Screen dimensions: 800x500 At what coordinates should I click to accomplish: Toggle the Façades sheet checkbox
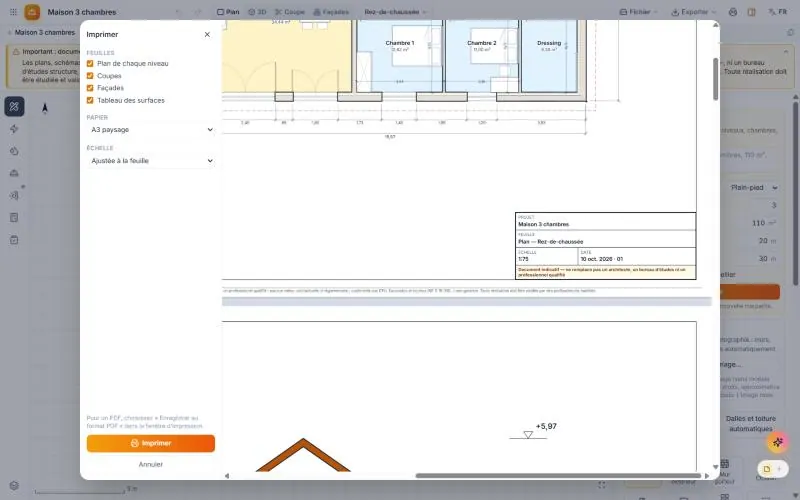point(90,88)
